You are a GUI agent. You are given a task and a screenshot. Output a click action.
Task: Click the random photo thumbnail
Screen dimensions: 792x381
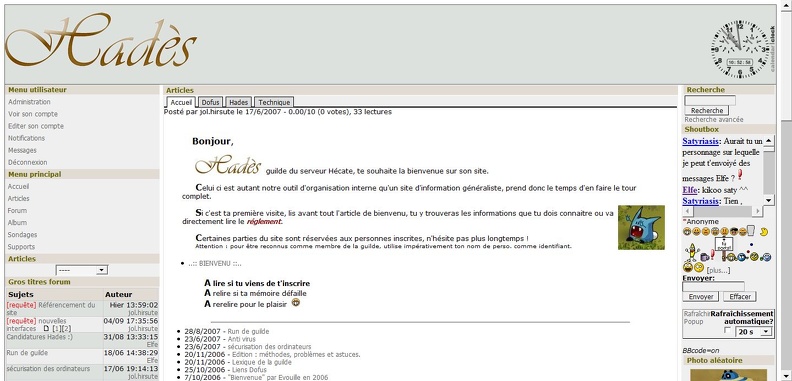[728, 374]
